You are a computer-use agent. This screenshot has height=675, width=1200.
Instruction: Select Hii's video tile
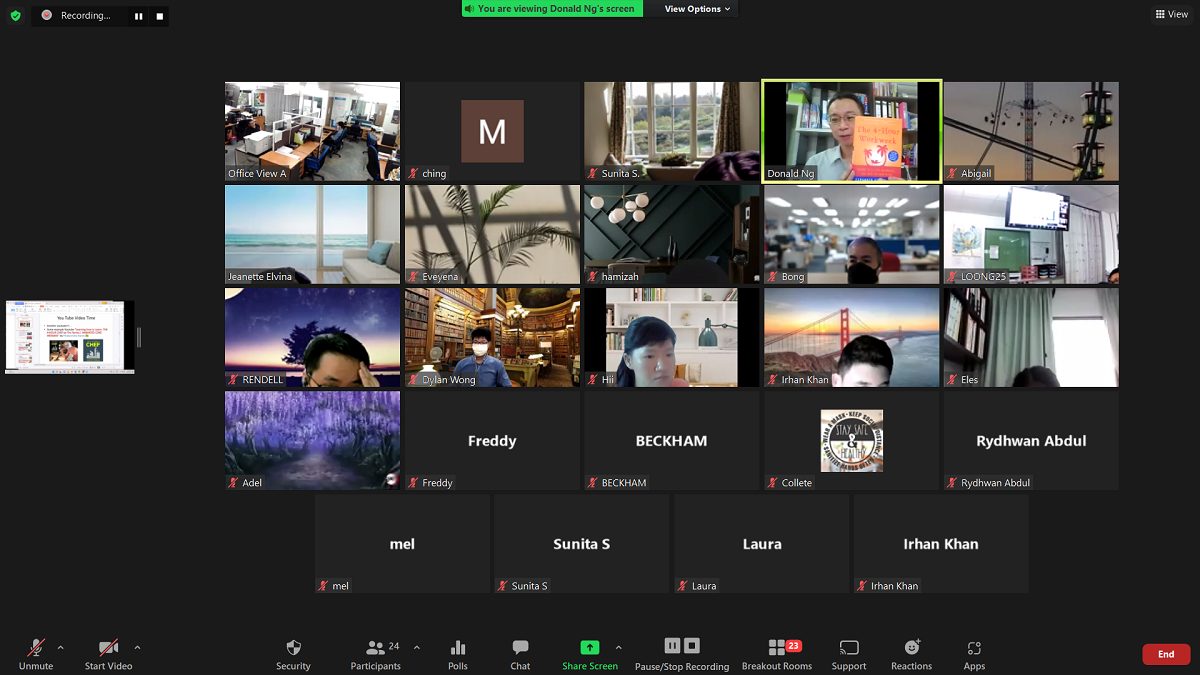[672, 338]
